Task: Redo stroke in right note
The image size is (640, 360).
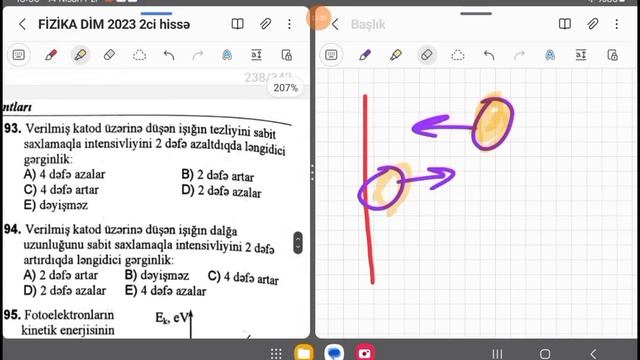Action: point(519,55)
